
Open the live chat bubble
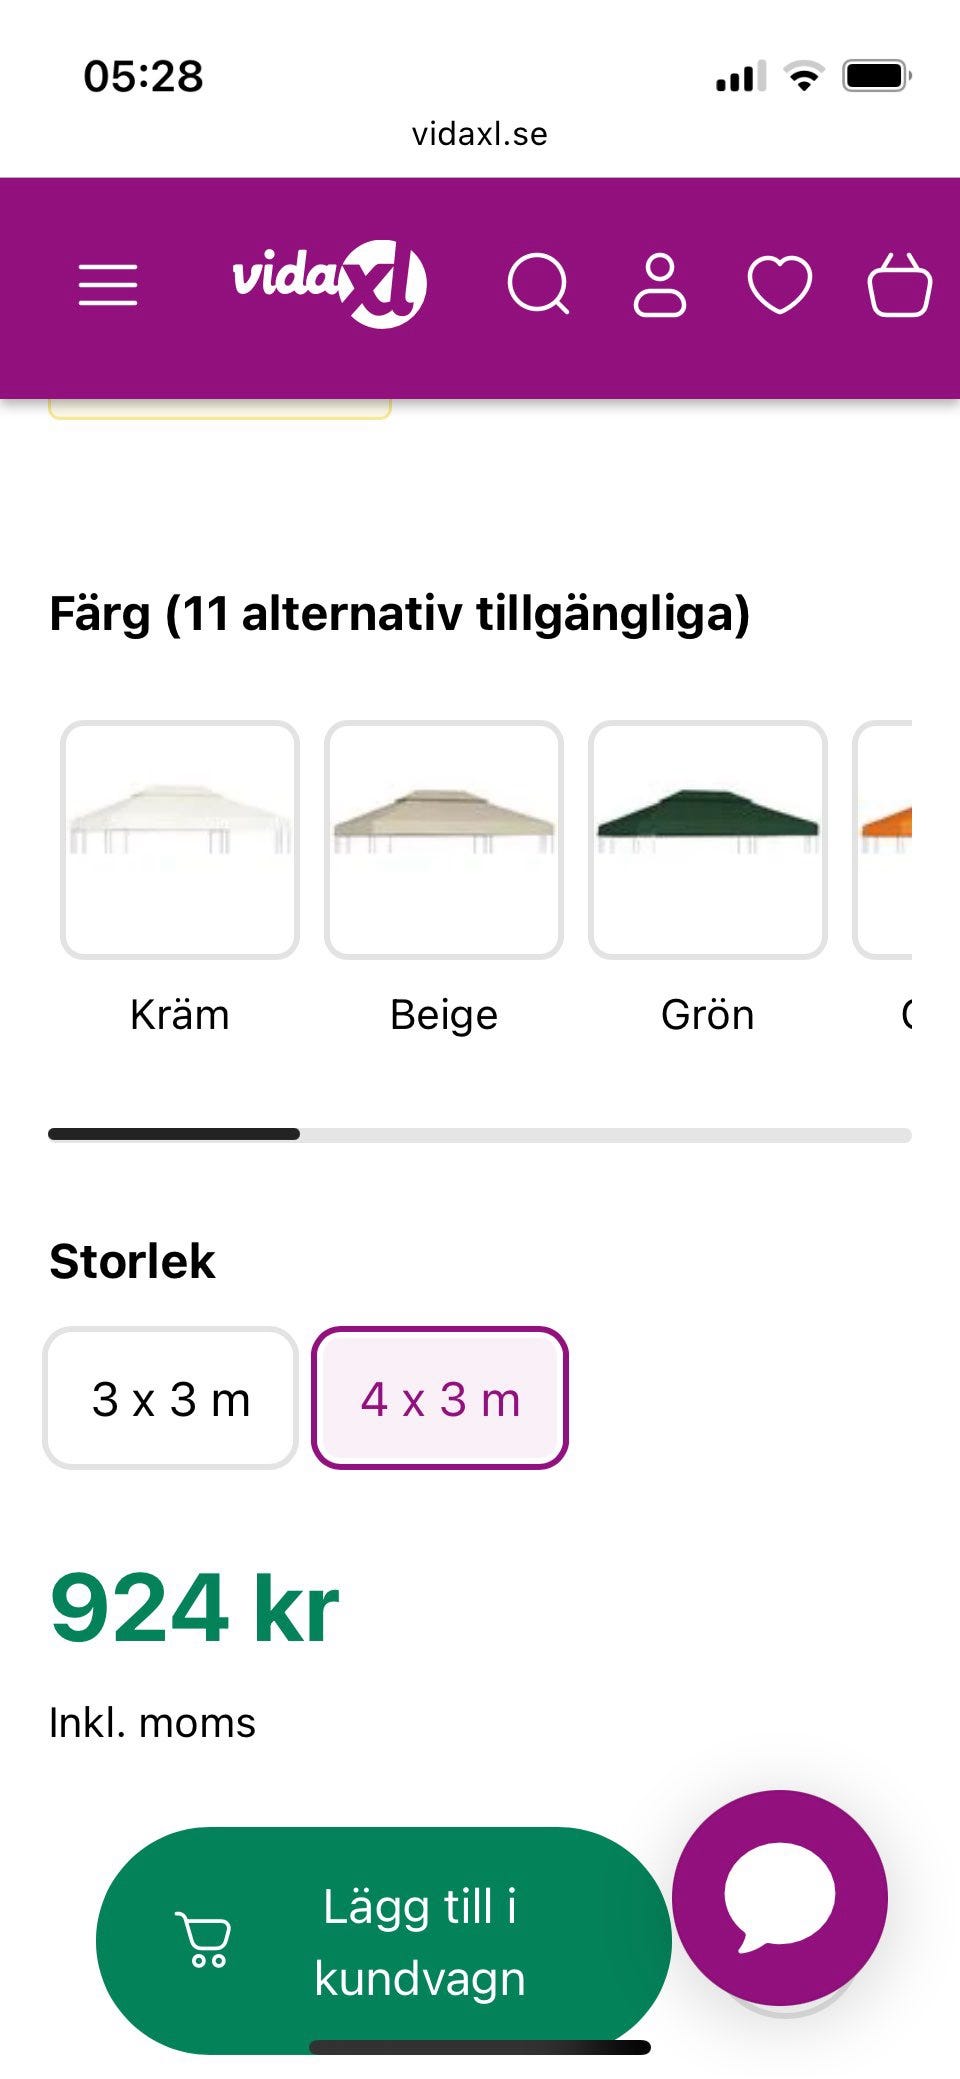780,1897
